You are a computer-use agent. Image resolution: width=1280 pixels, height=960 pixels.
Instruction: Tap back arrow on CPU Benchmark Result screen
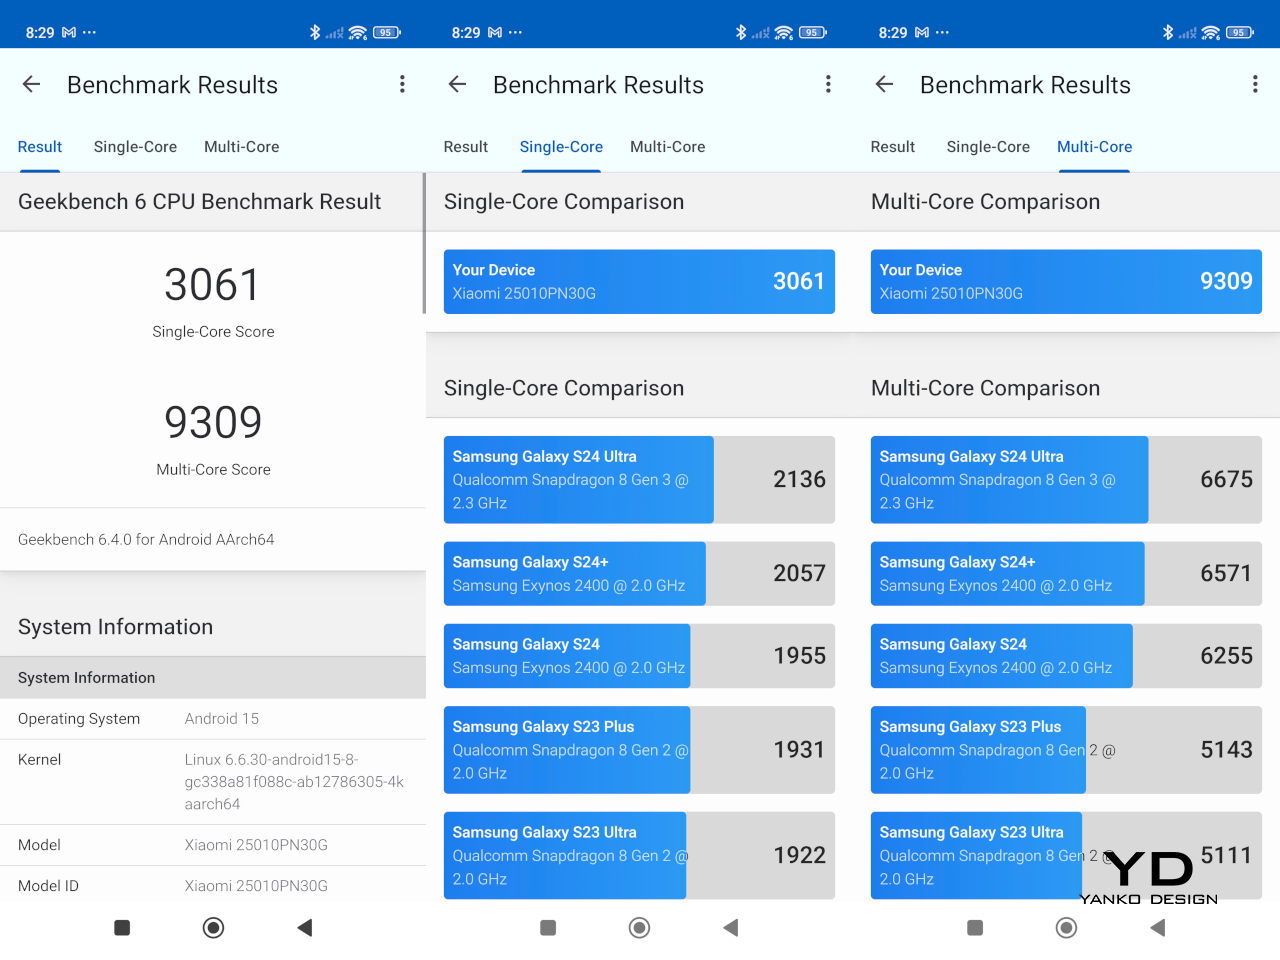point(31,85)
